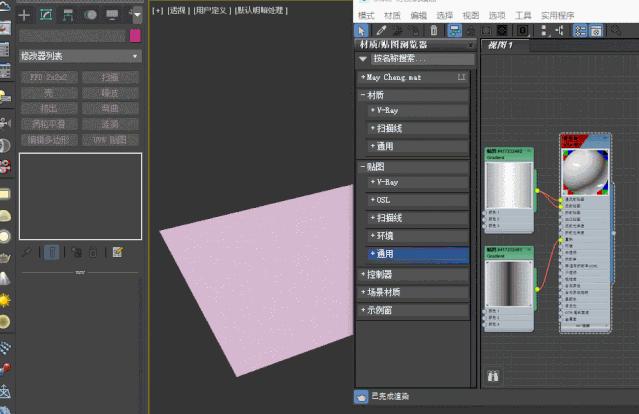Click the 按名称搜索 search field

point(423,59)
